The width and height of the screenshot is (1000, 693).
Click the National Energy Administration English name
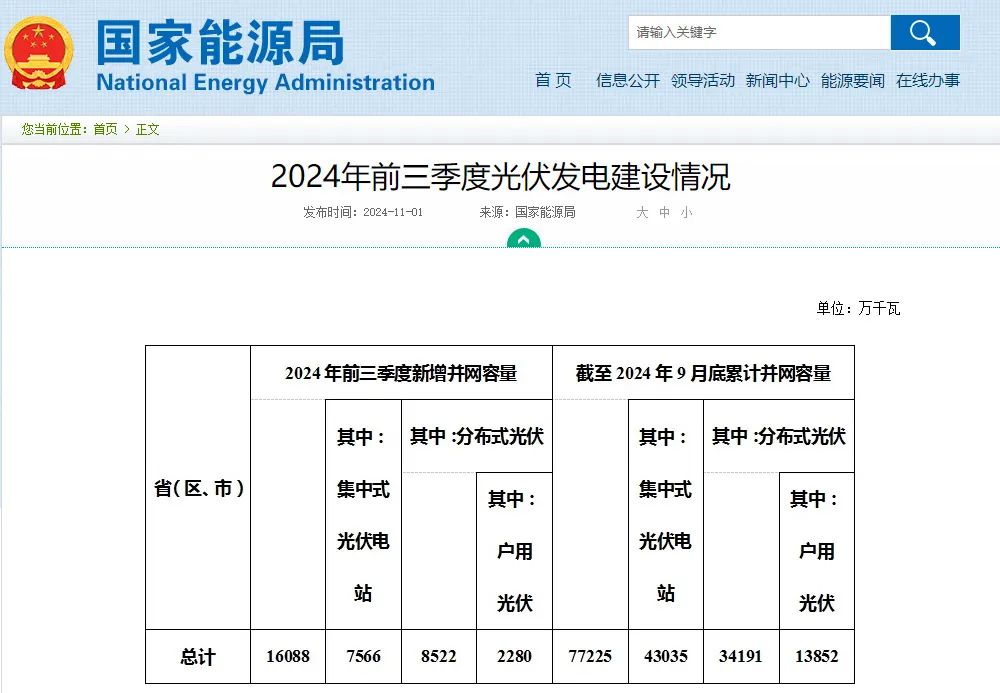[x=265, y=83]
